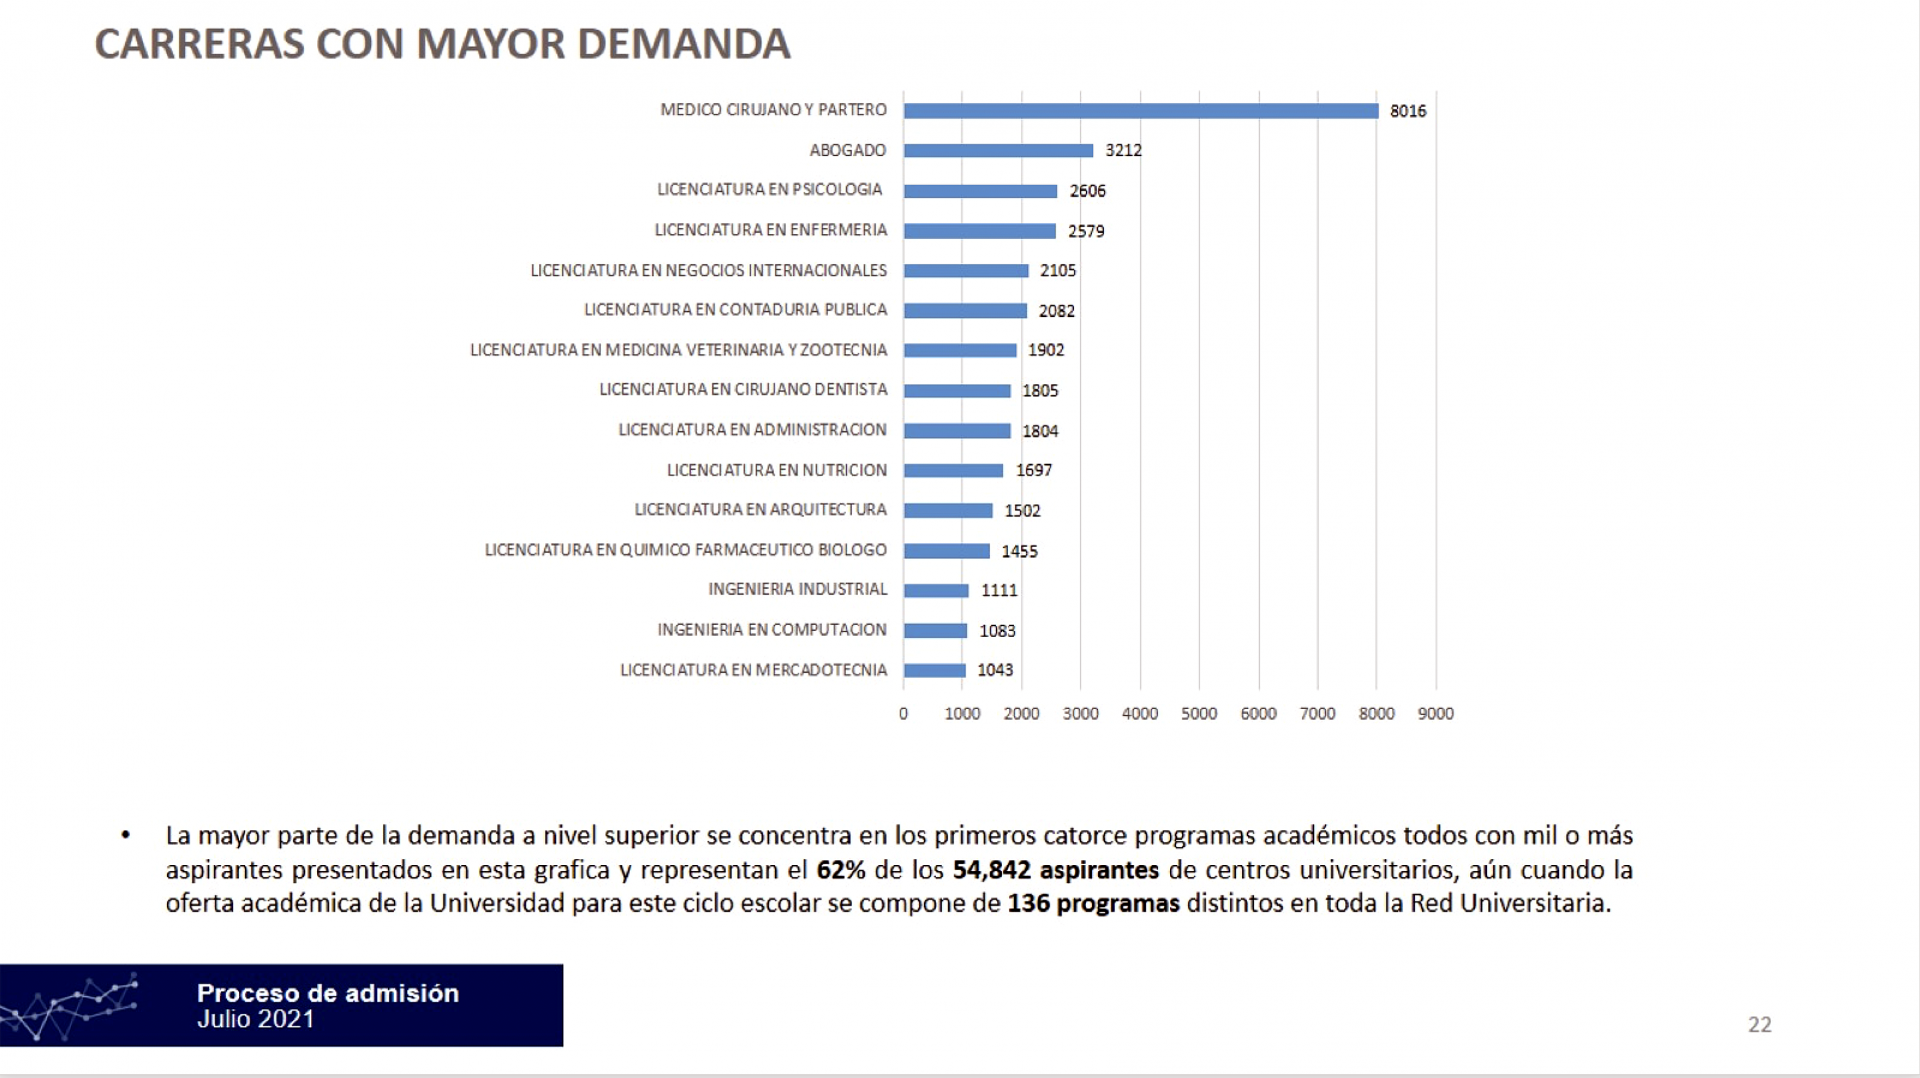Click axis tick label 5000

coord(1199,714)
